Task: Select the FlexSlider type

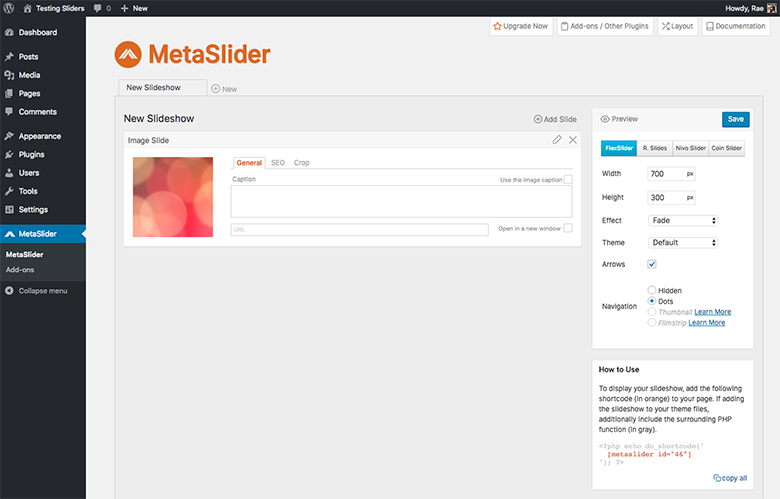Action: 619,148
